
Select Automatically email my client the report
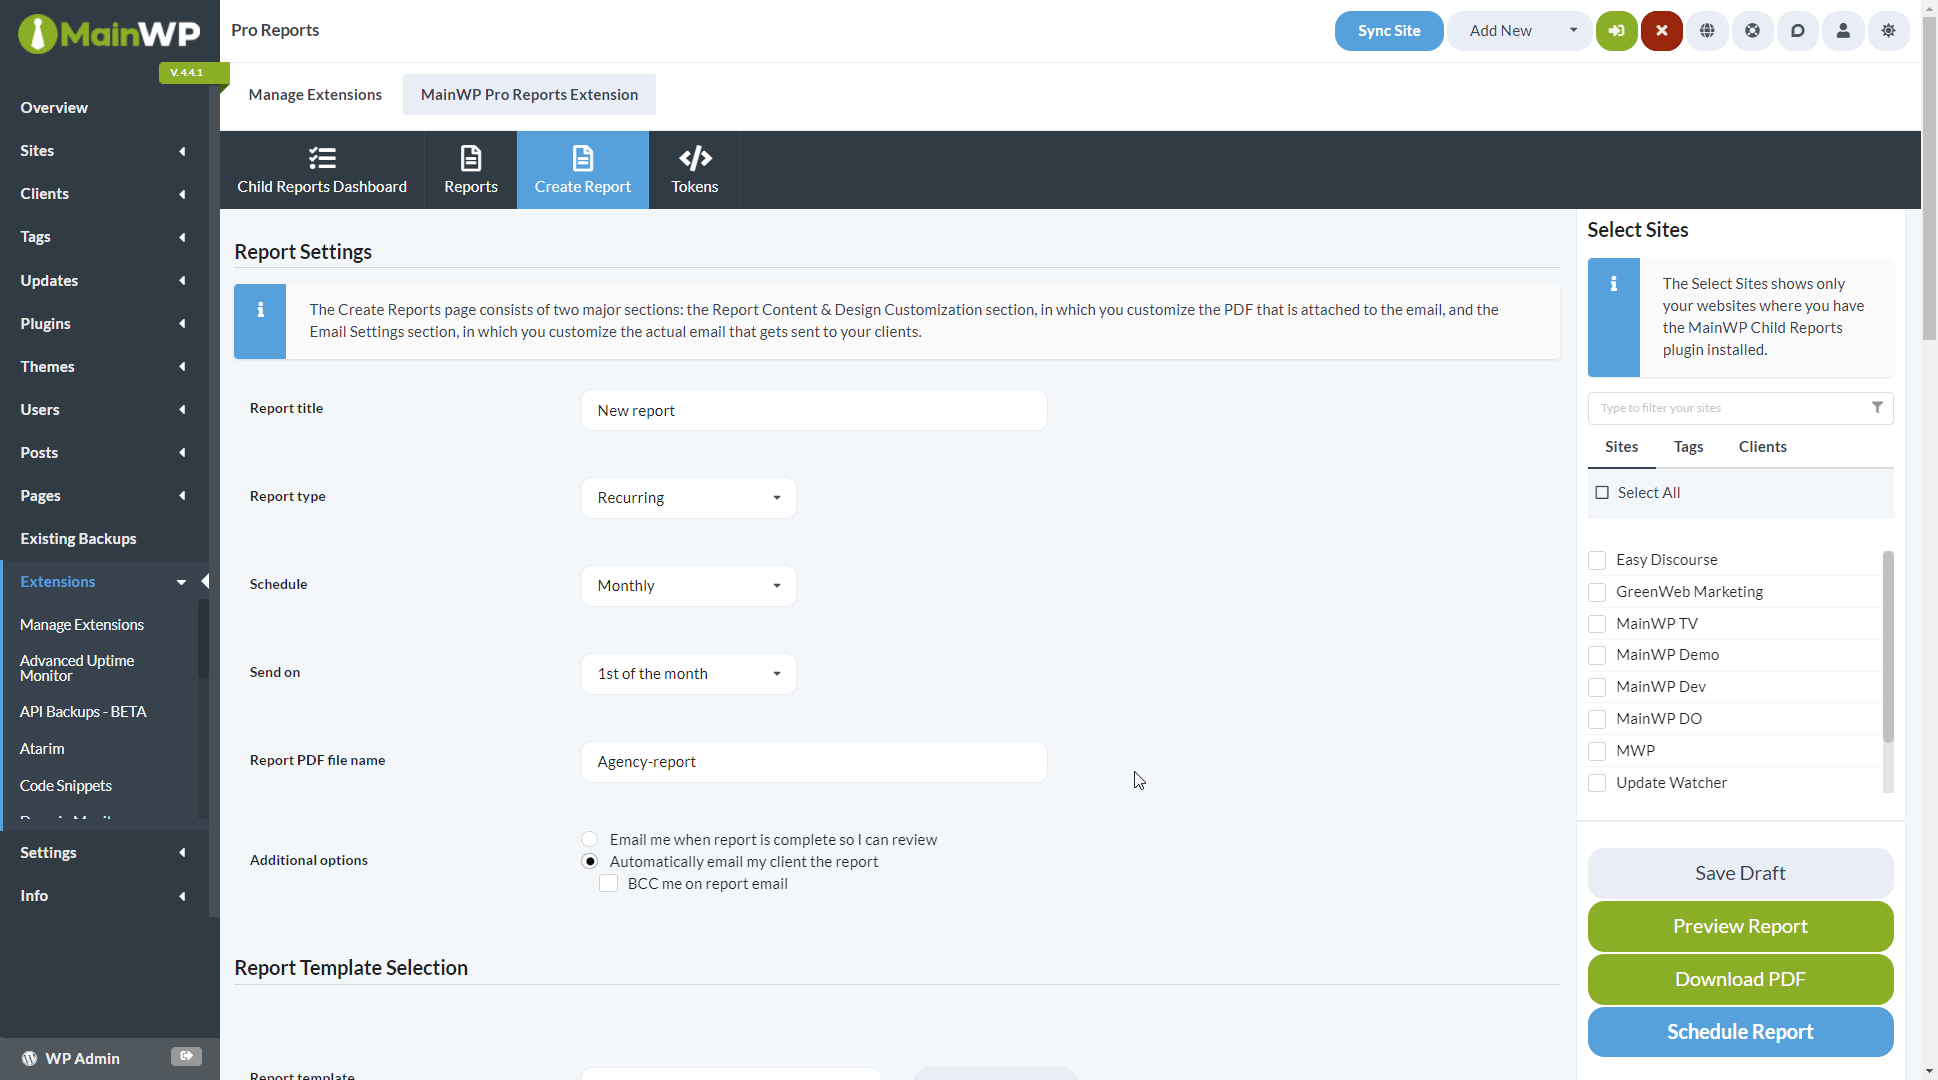tap(590, 862)
